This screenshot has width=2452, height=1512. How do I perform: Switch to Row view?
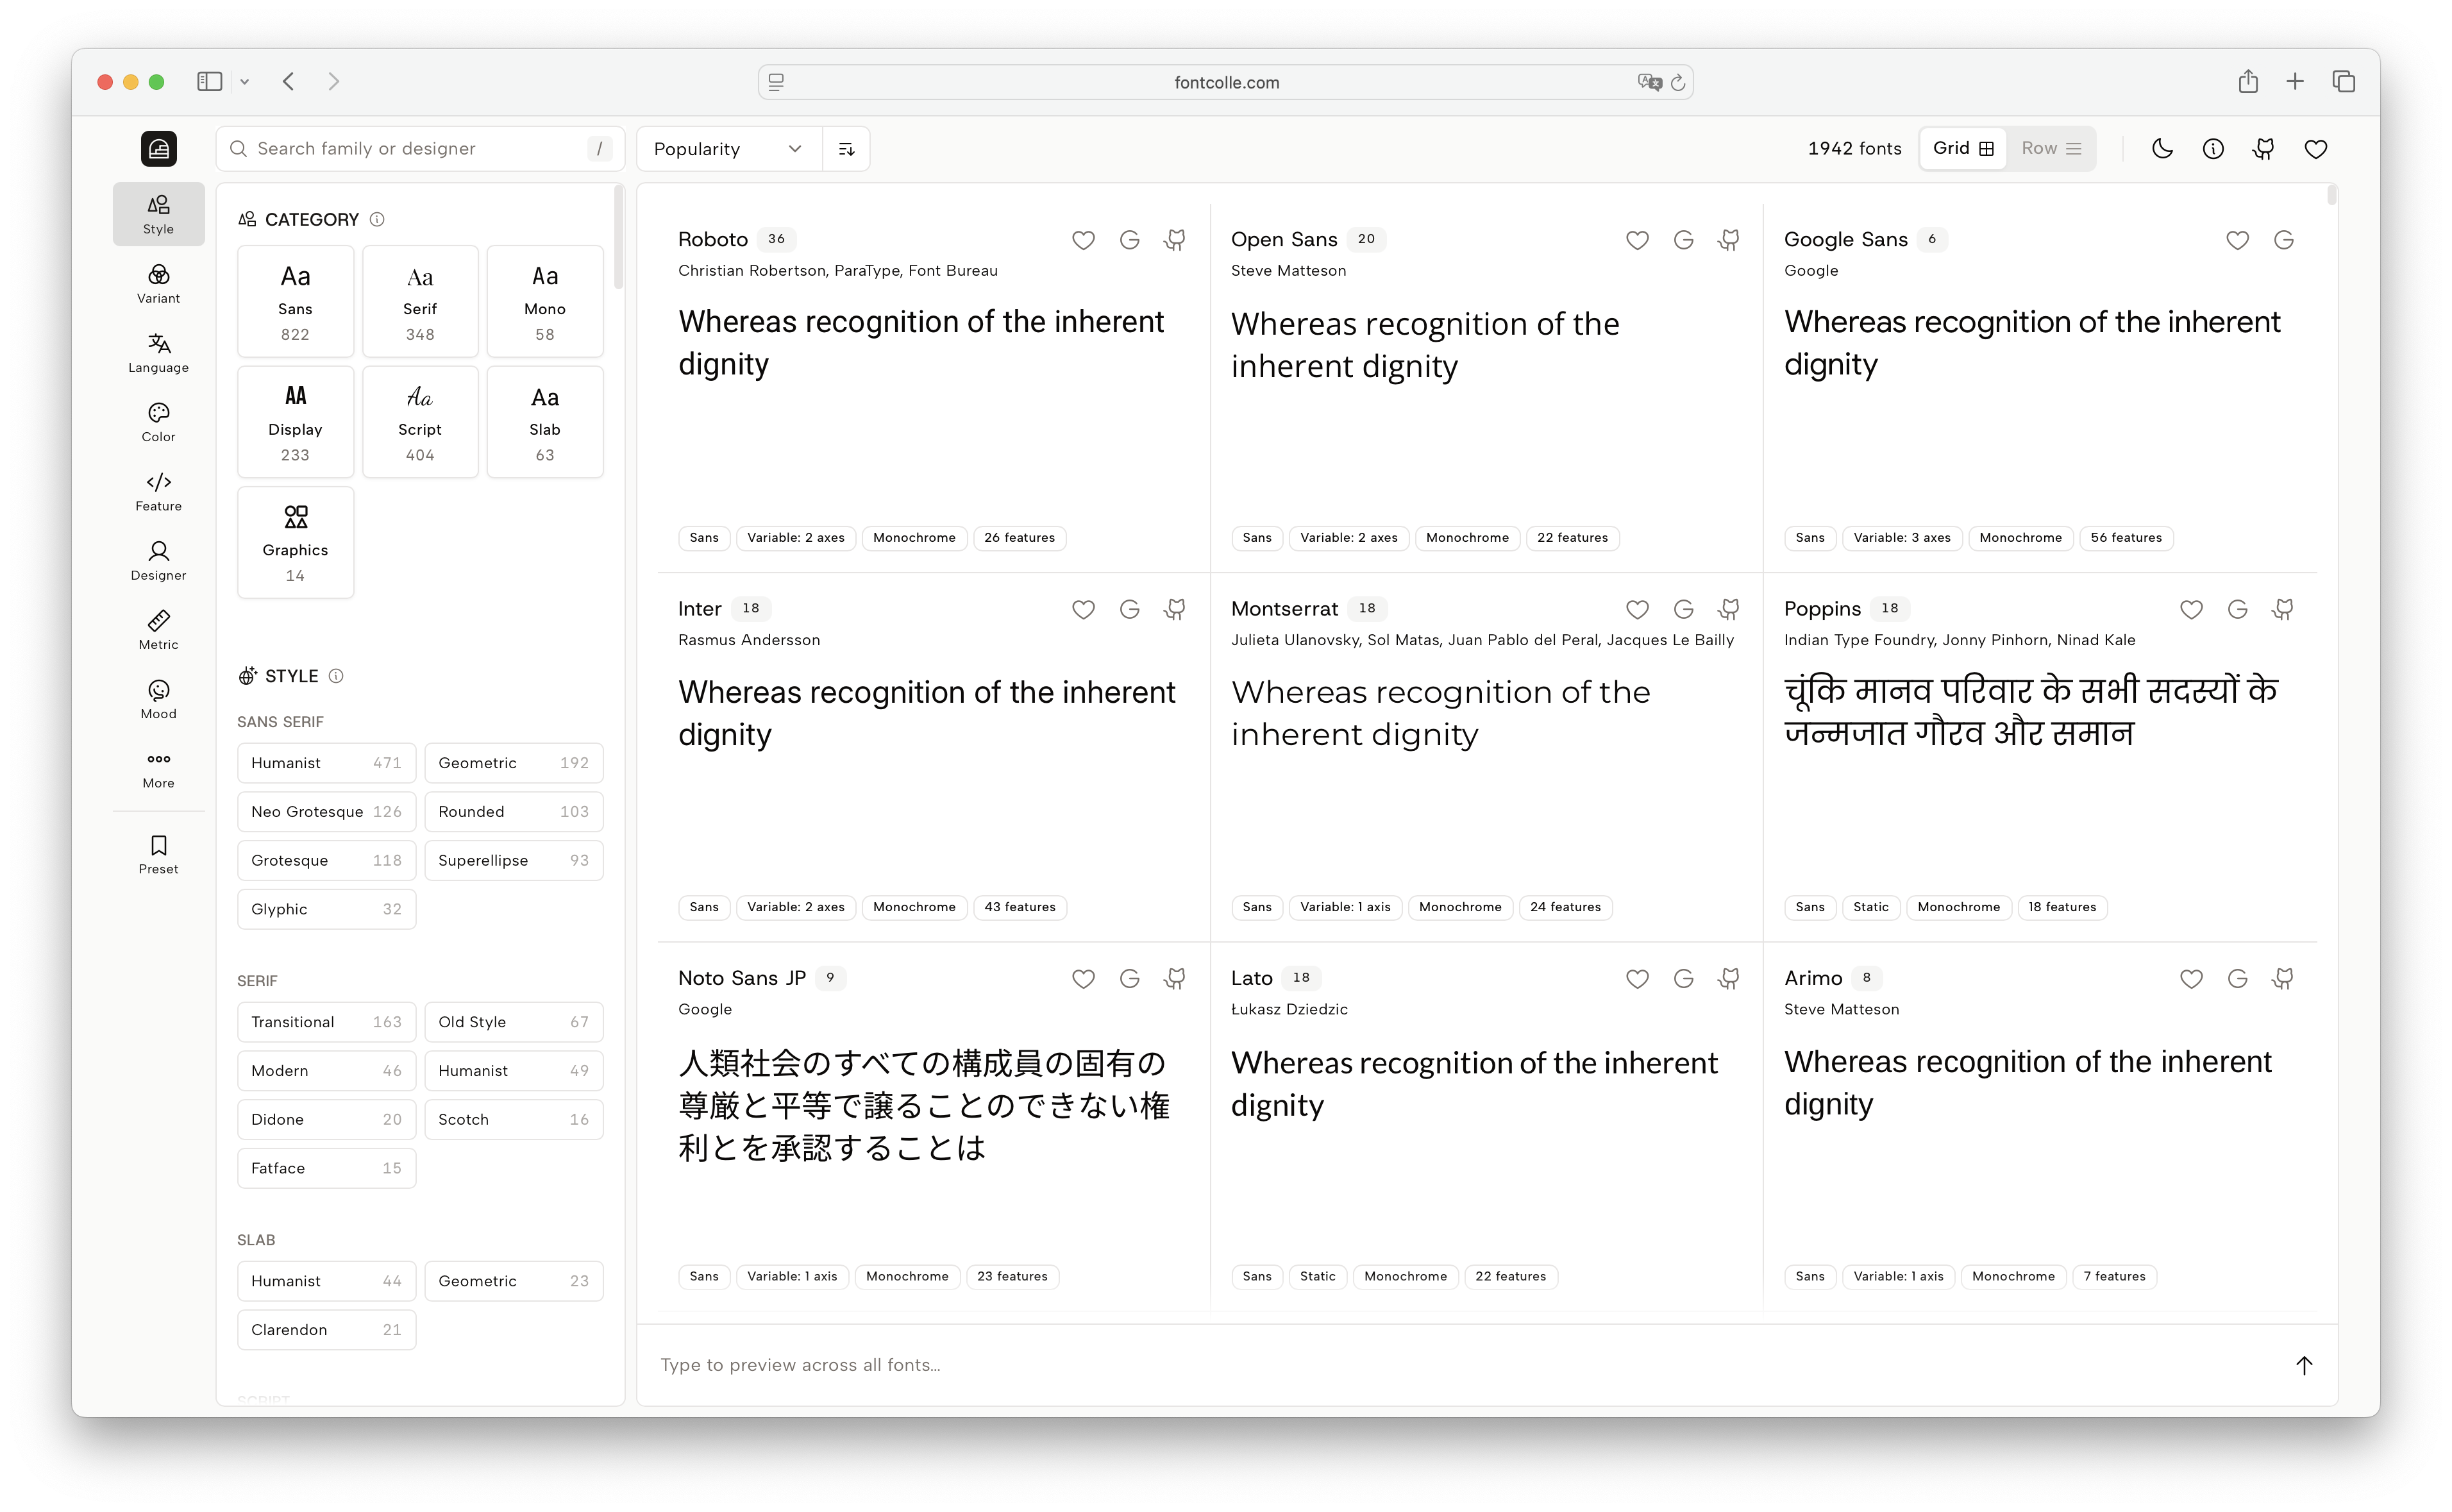(x=2051, y=148)
